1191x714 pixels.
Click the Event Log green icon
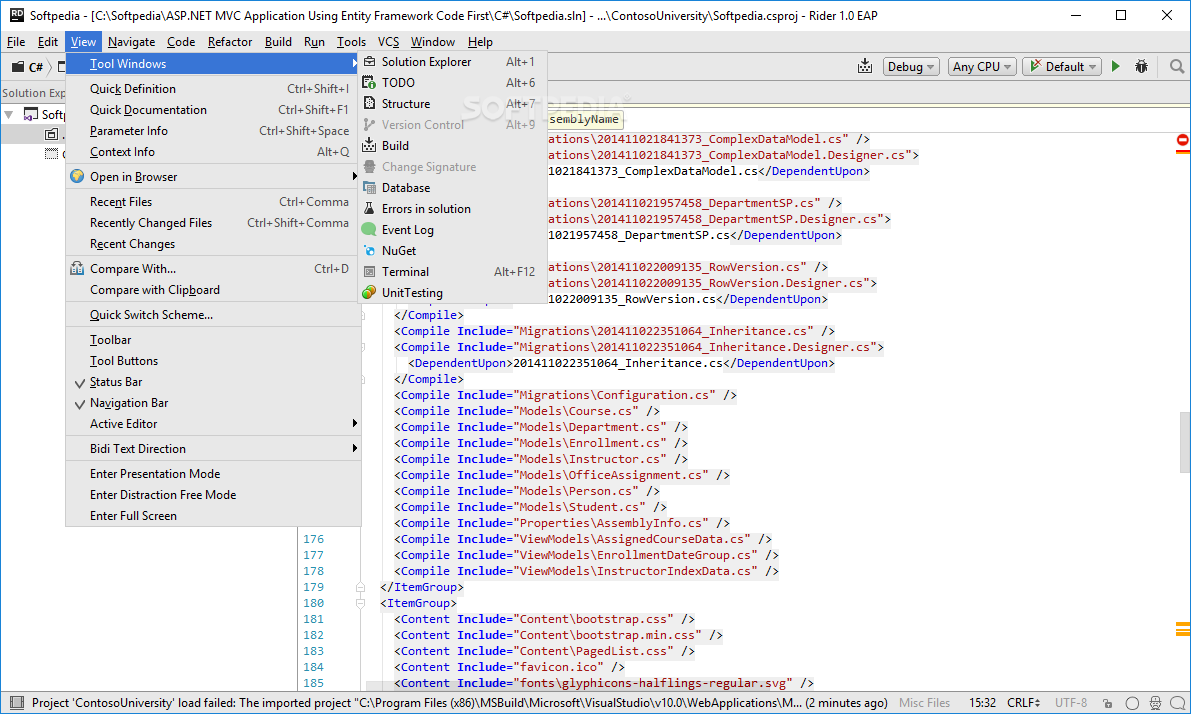click(369, 229)
